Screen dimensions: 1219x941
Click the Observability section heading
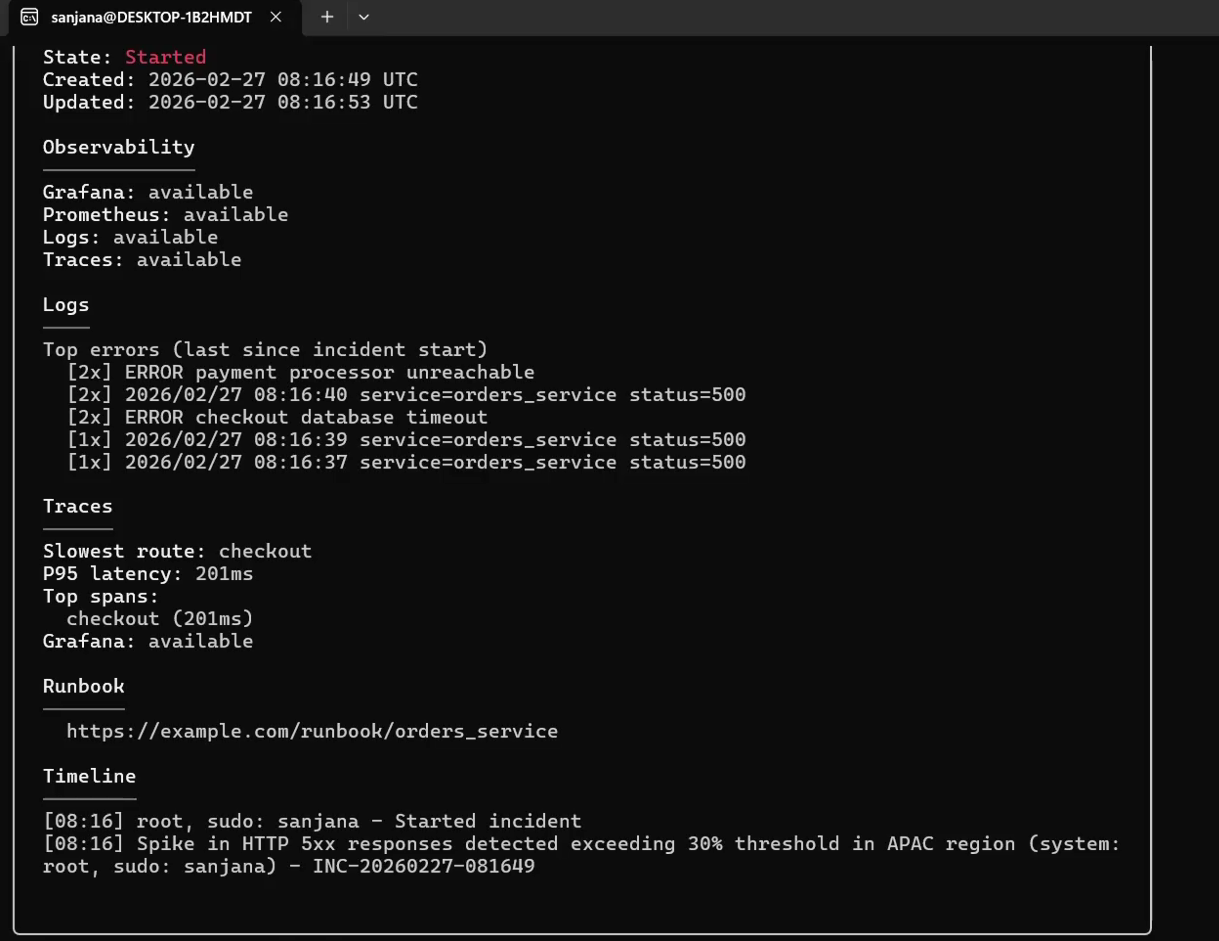point(118,147)
